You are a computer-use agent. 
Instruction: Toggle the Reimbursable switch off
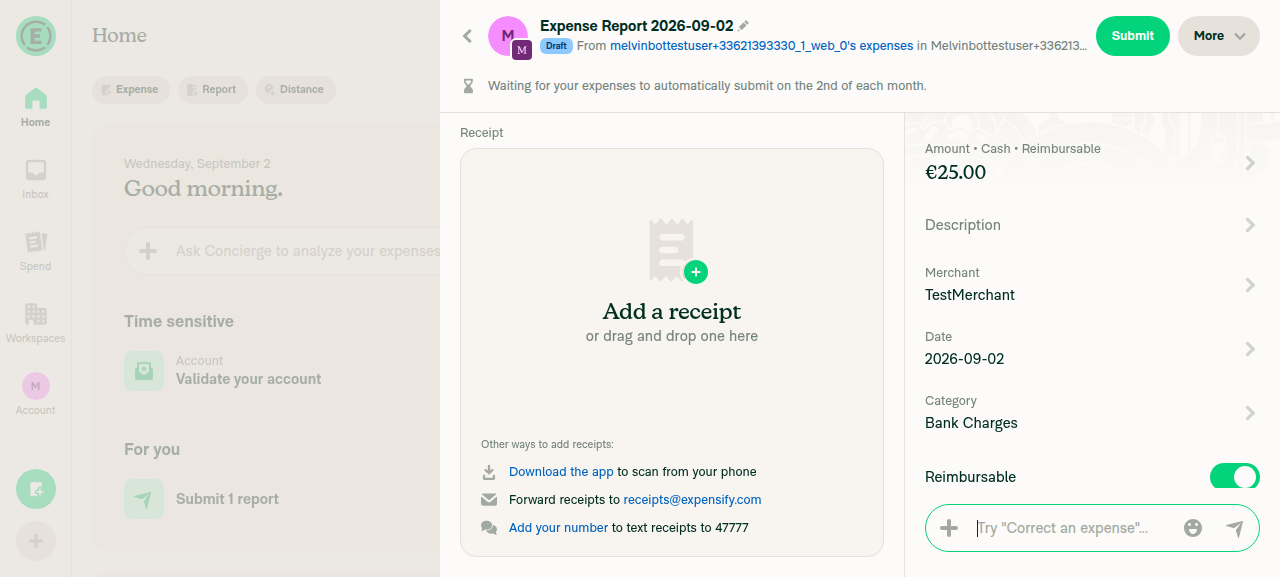coord(1235,477)
